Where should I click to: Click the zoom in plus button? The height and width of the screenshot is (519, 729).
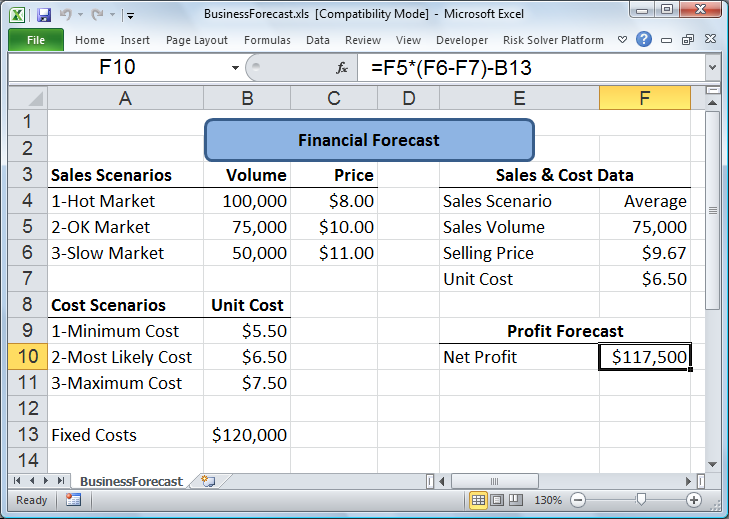(x=694, y=499)
